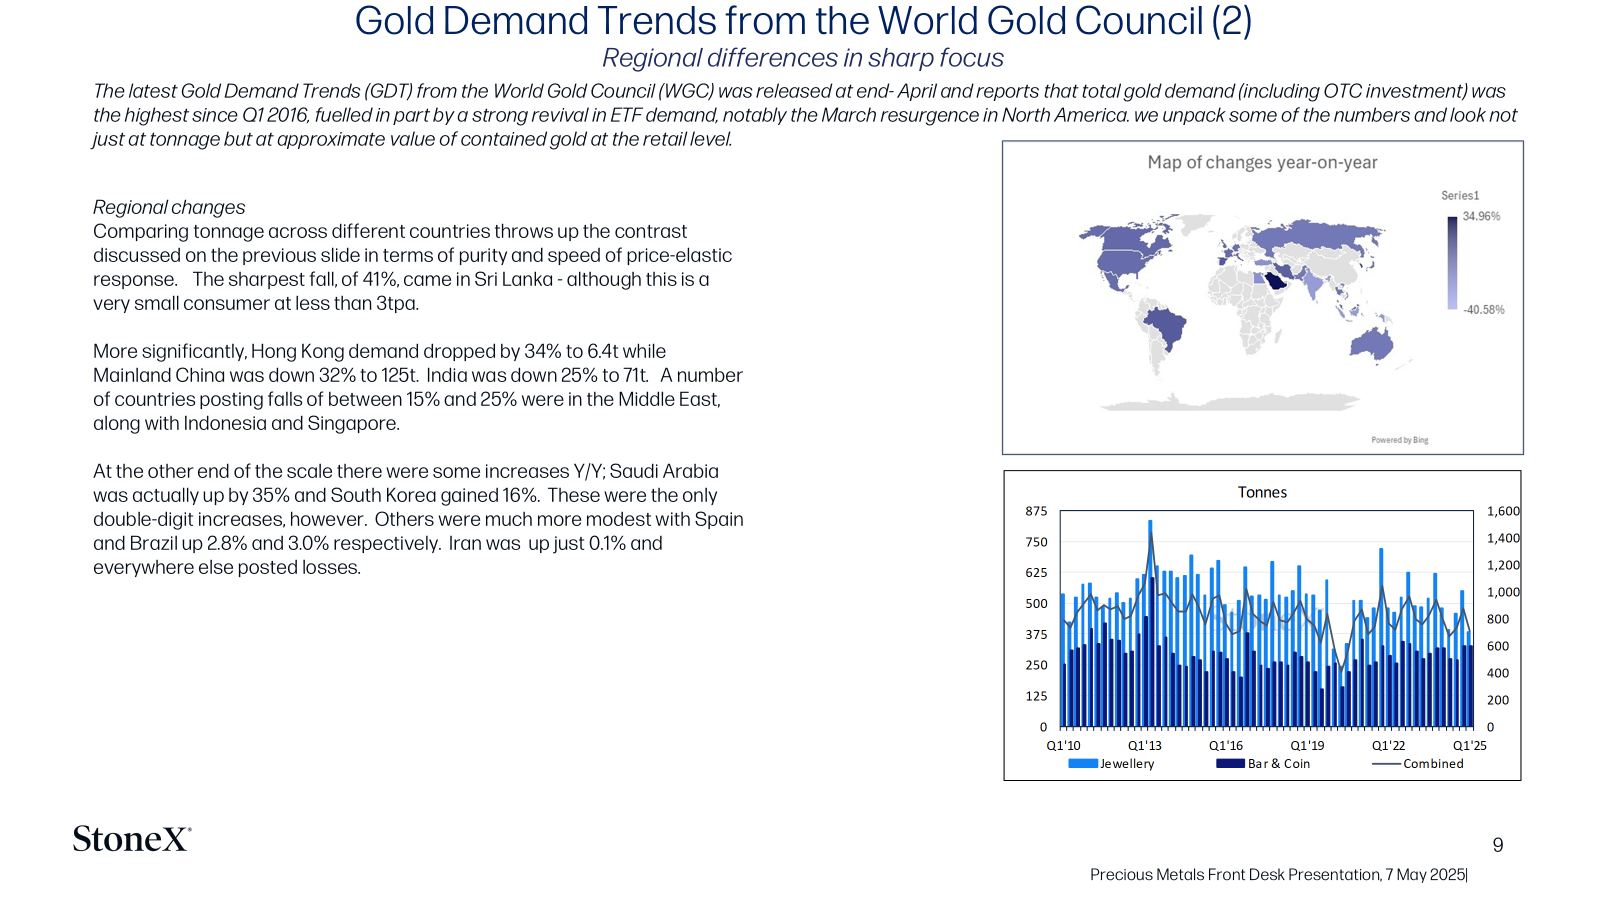This screenshot has height=900, width=1600.
Task: Click the "-40.58%" legend value
Action: pyautogui.click(x=1484, y=310)
